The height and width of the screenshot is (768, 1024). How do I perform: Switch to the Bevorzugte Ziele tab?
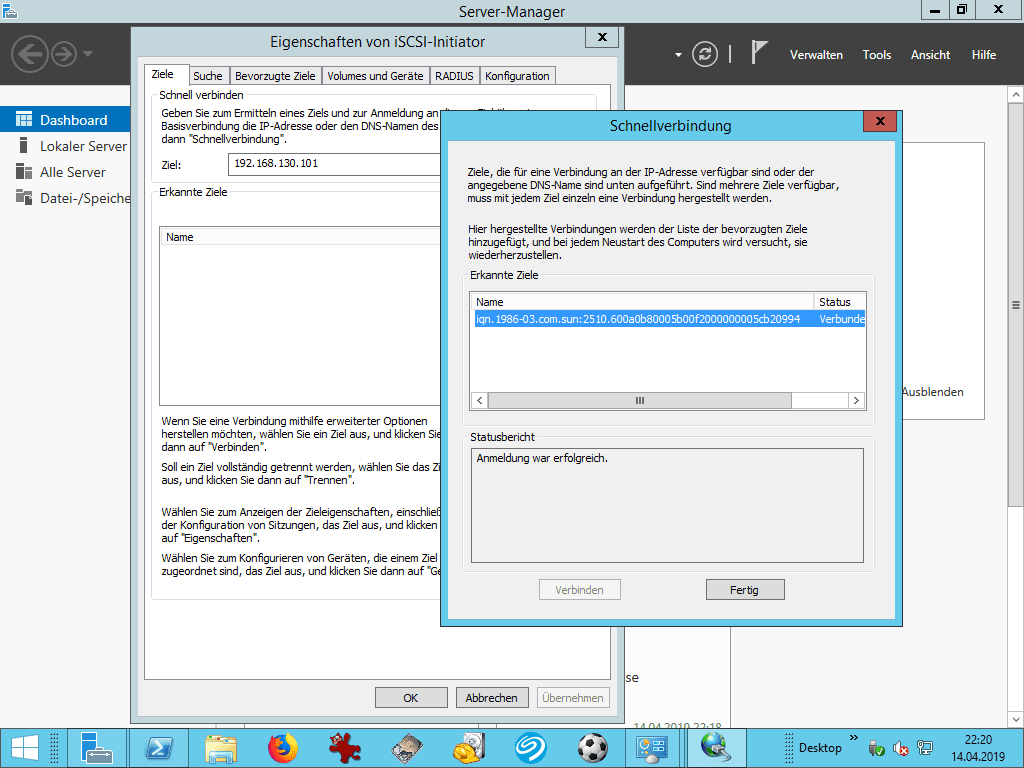[275, 76]
